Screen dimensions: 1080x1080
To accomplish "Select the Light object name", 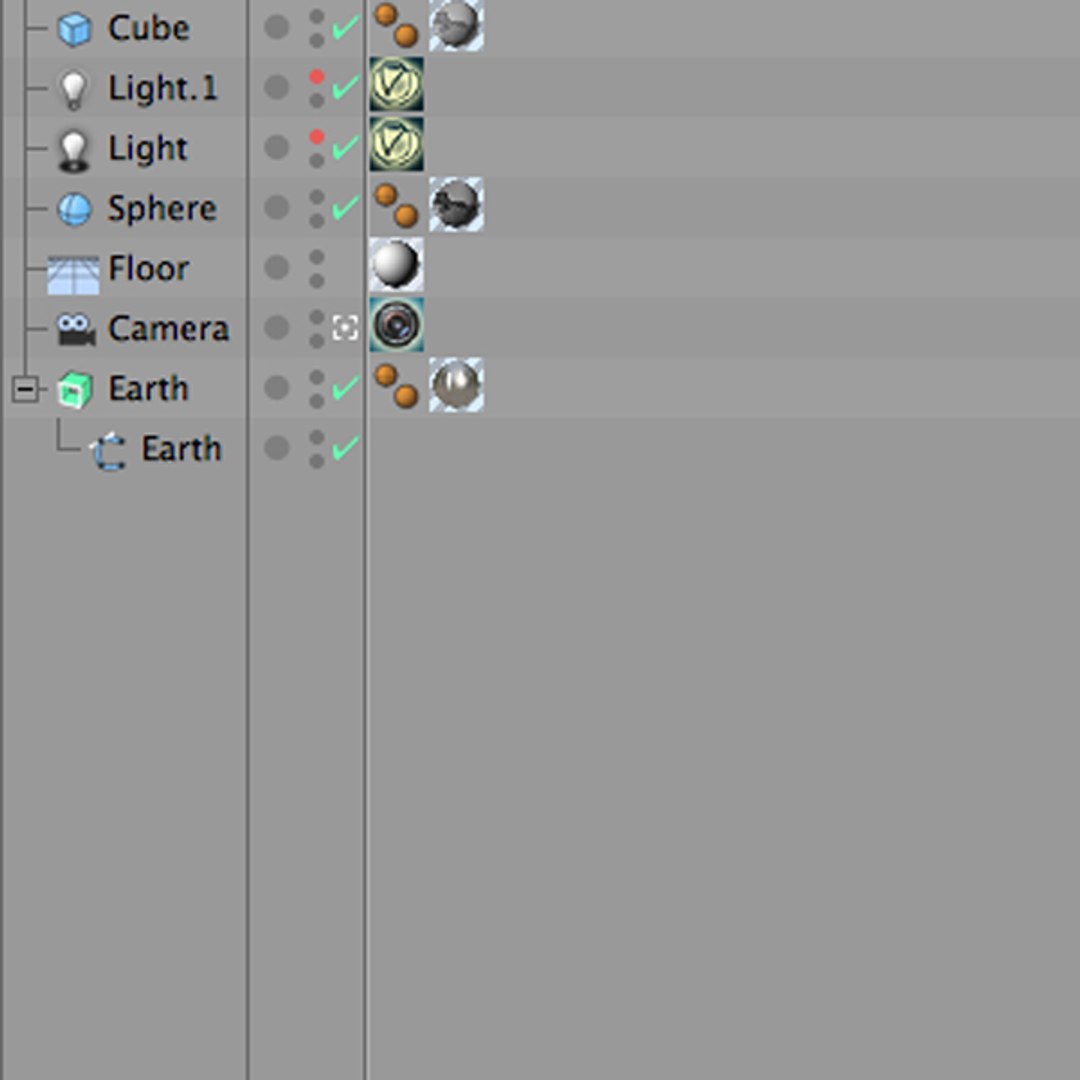I will [x=148, y=149].
